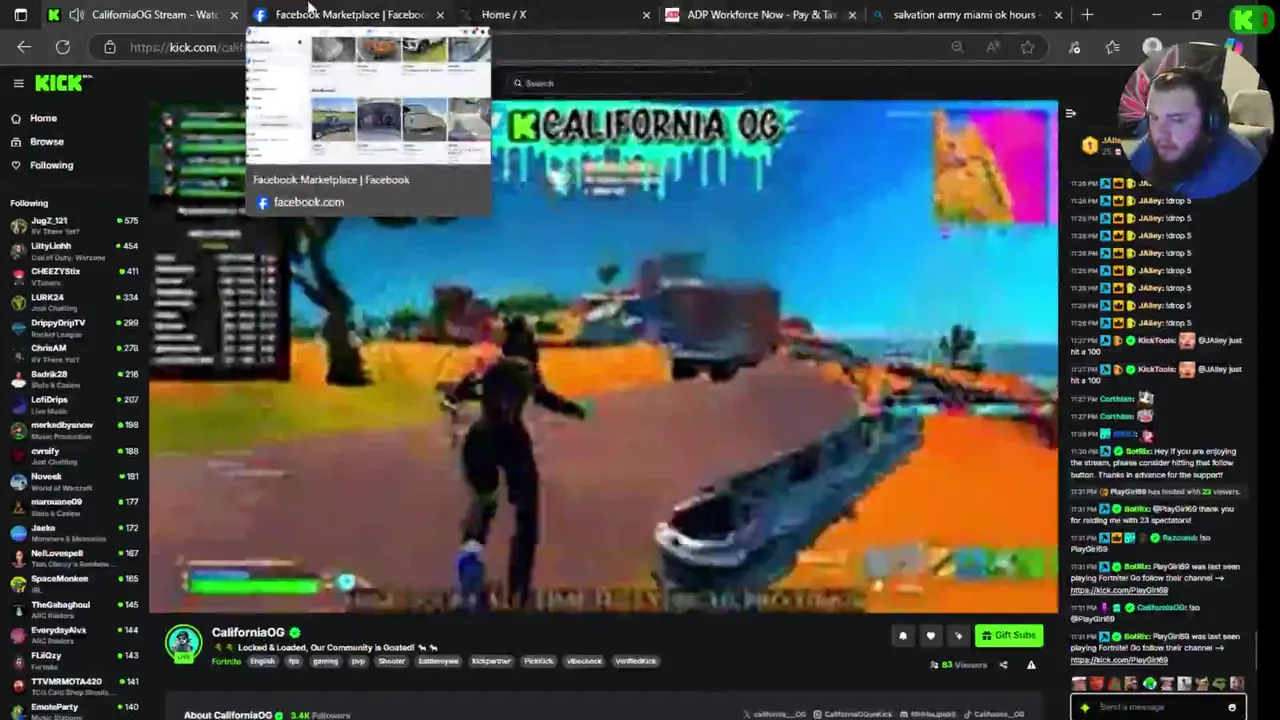Click the English tag
Screen dimensions: 1280x720
pyautogui.click(x=262, y=661)
